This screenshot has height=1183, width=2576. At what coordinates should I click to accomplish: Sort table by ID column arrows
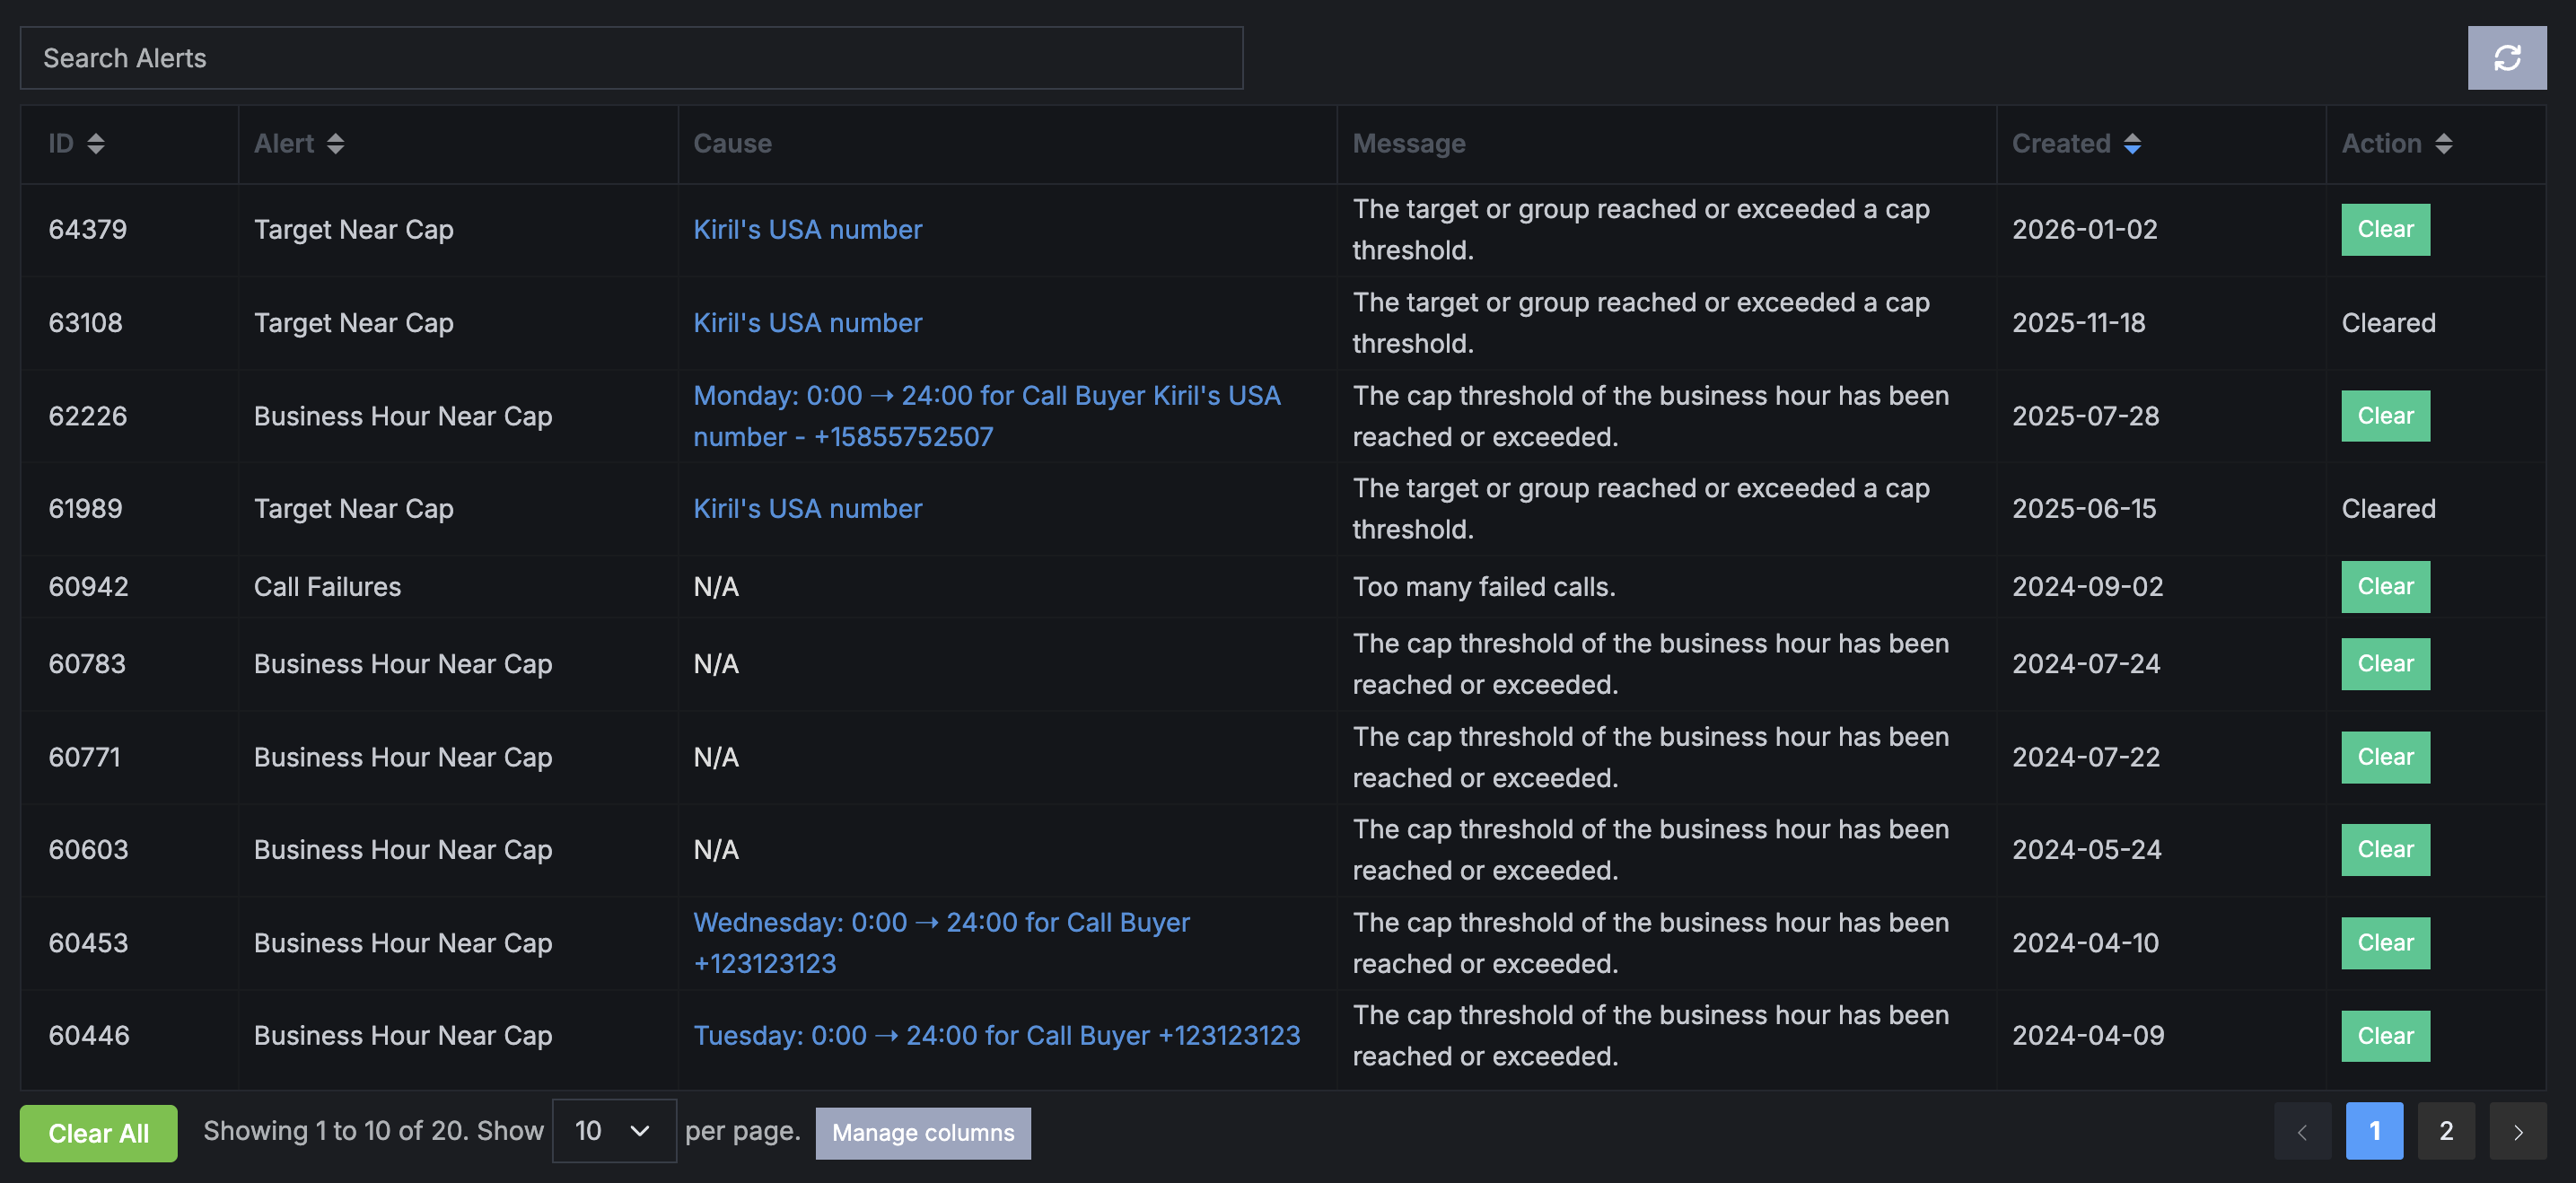96,144
